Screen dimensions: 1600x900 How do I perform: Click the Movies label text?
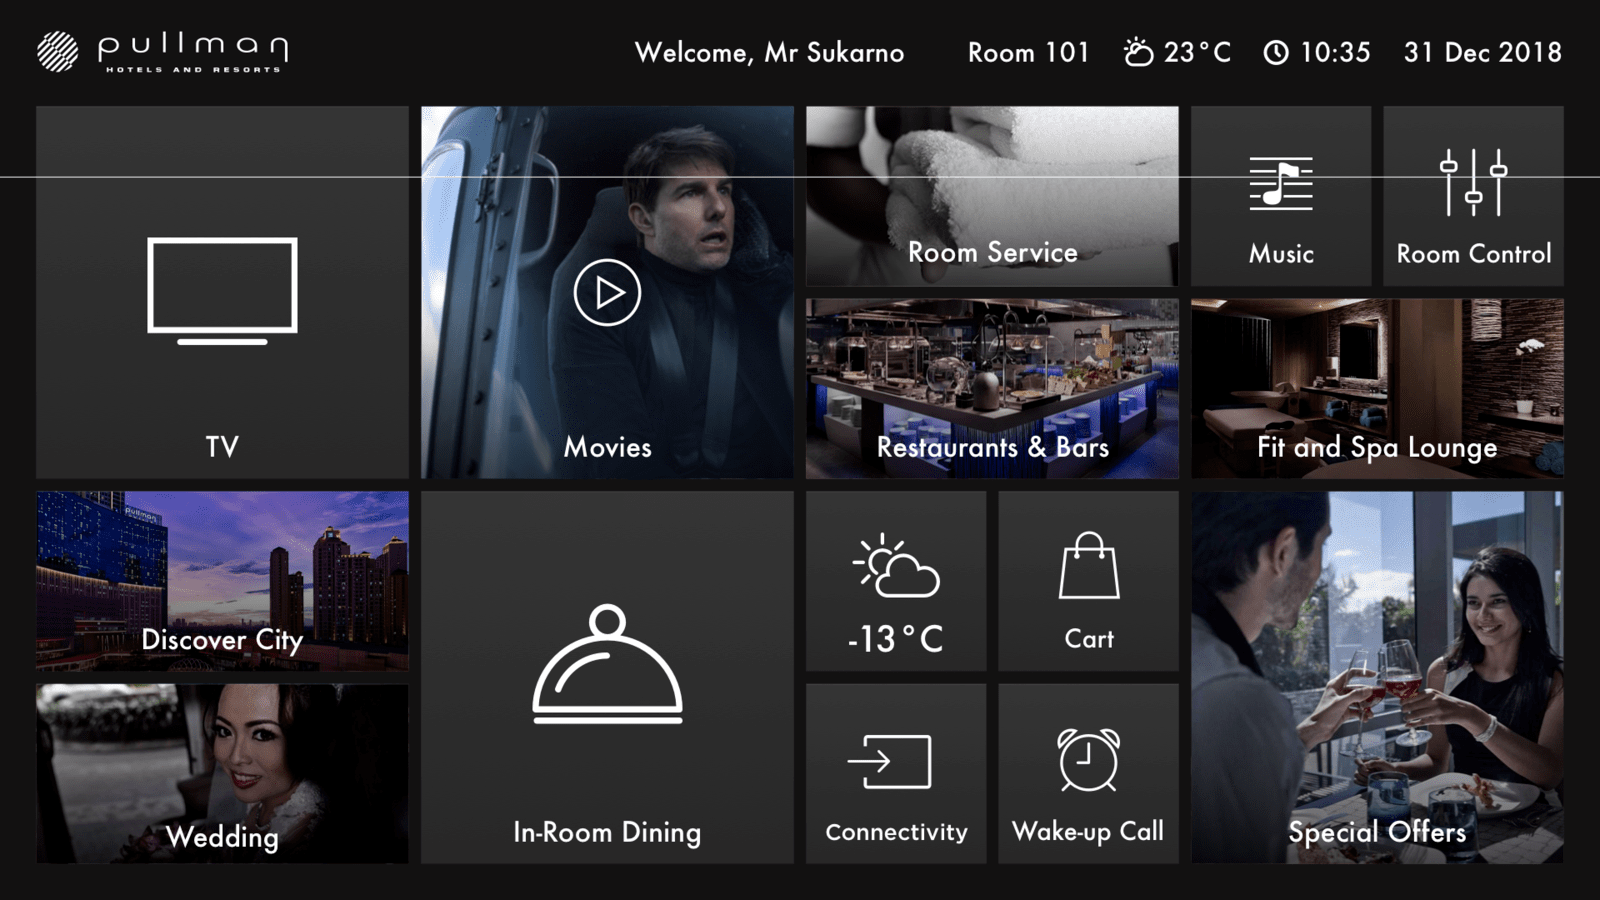click(x=607, y=447)
